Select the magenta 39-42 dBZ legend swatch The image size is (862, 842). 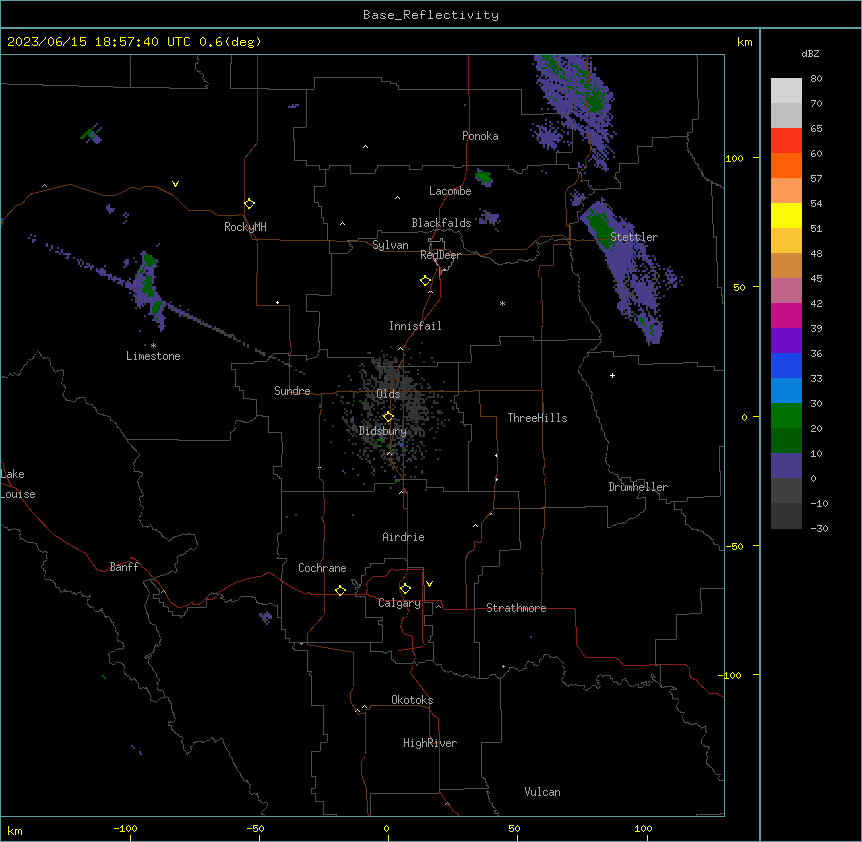coord(786,315)
